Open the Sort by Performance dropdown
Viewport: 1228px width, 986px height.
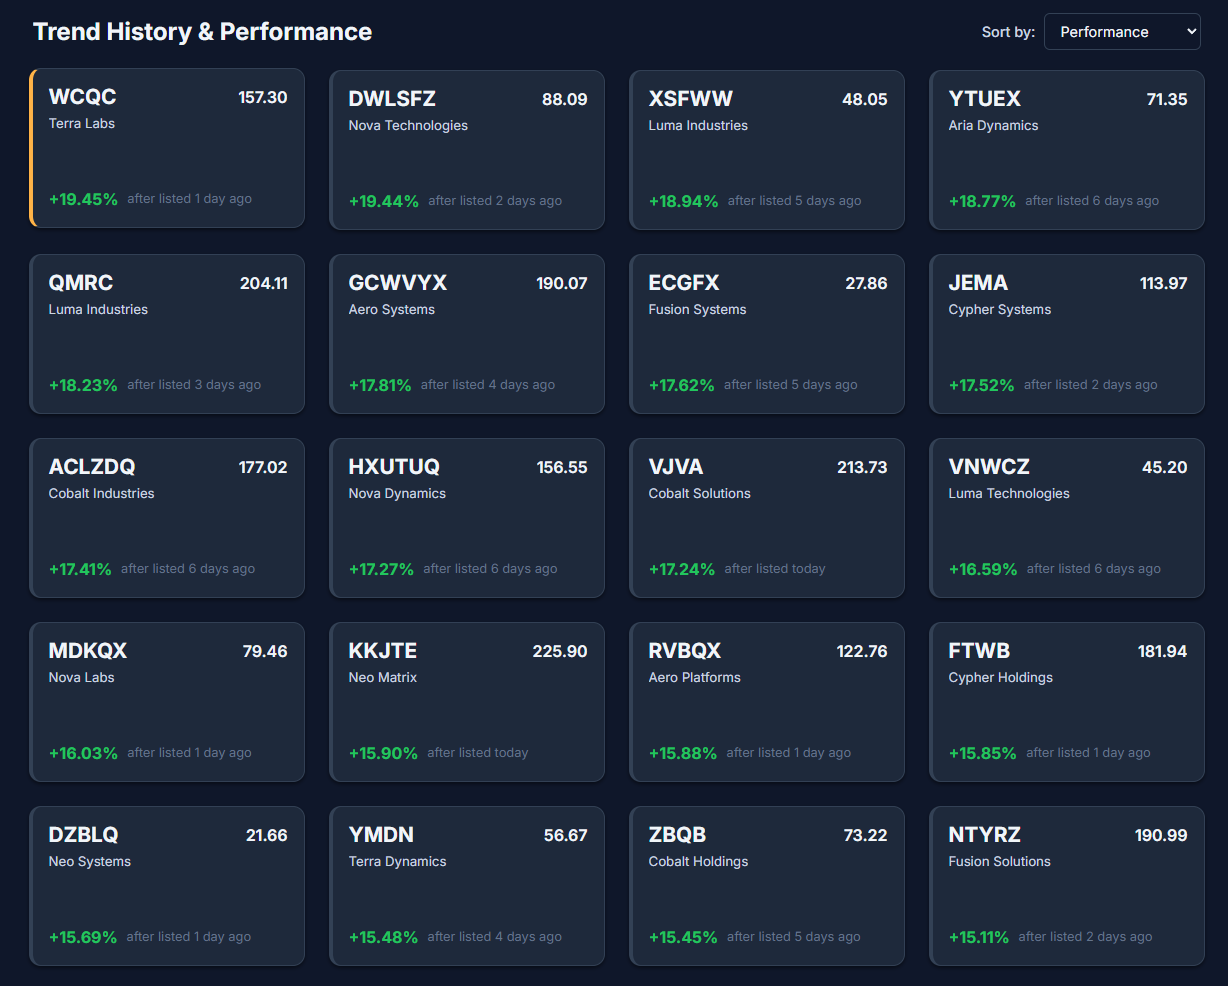click(x=1121, y=32)
